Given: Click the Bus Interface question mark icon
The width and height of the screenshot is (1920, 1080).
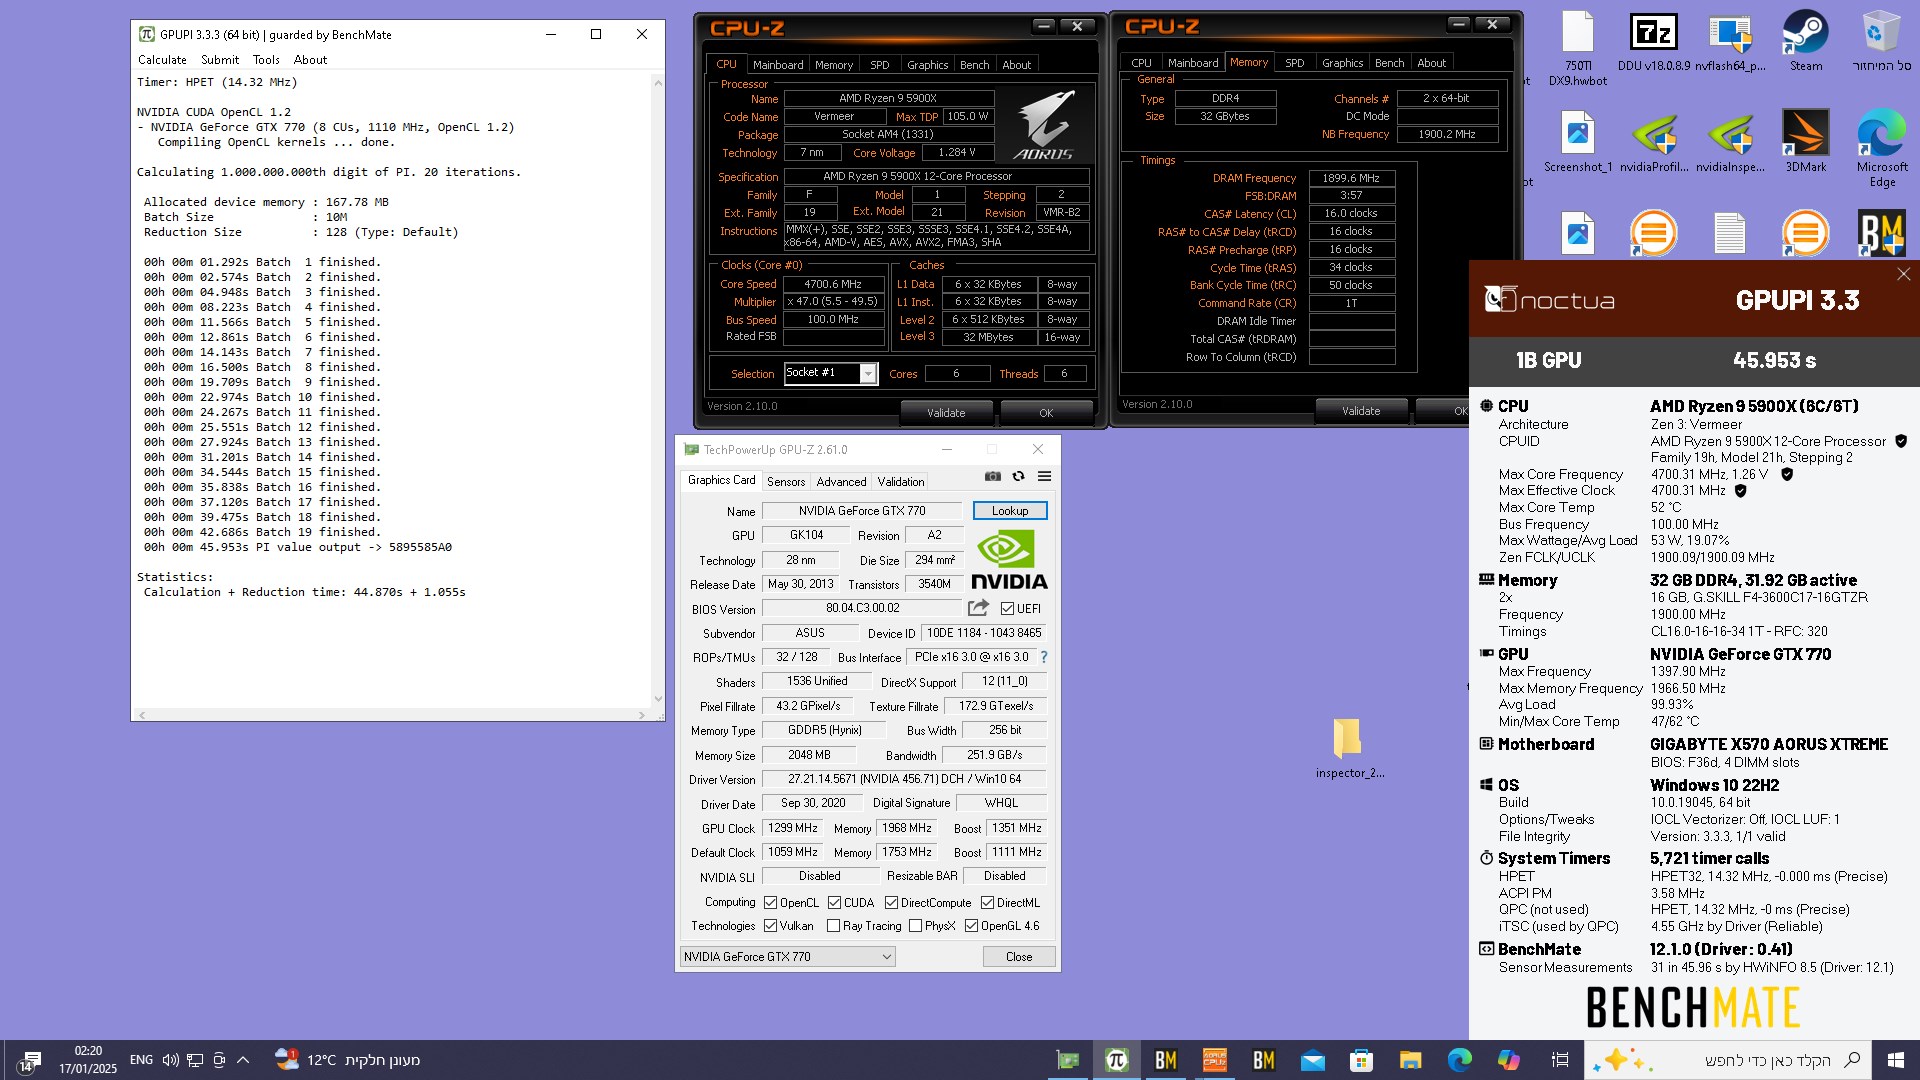Looking at the screenshot, I should point(1044,658).
